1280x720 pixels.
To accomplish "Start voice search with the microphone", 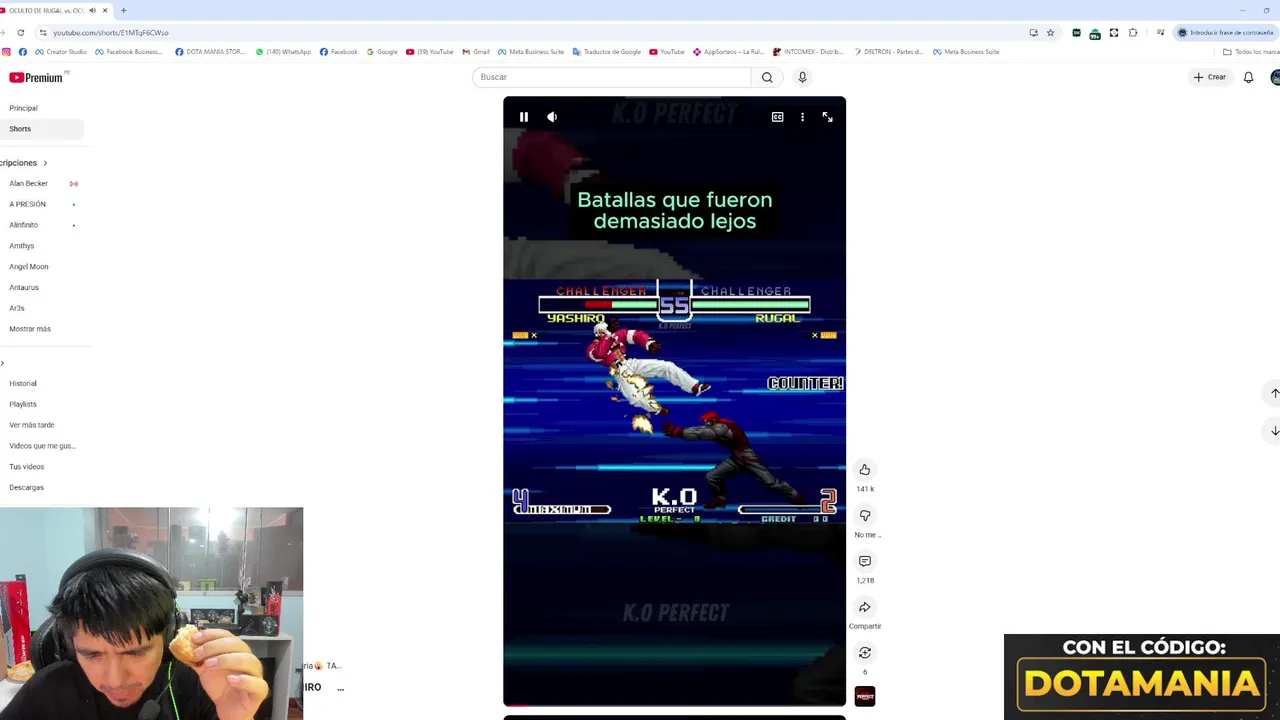I will pyautogui.click(x=802, y=77).
